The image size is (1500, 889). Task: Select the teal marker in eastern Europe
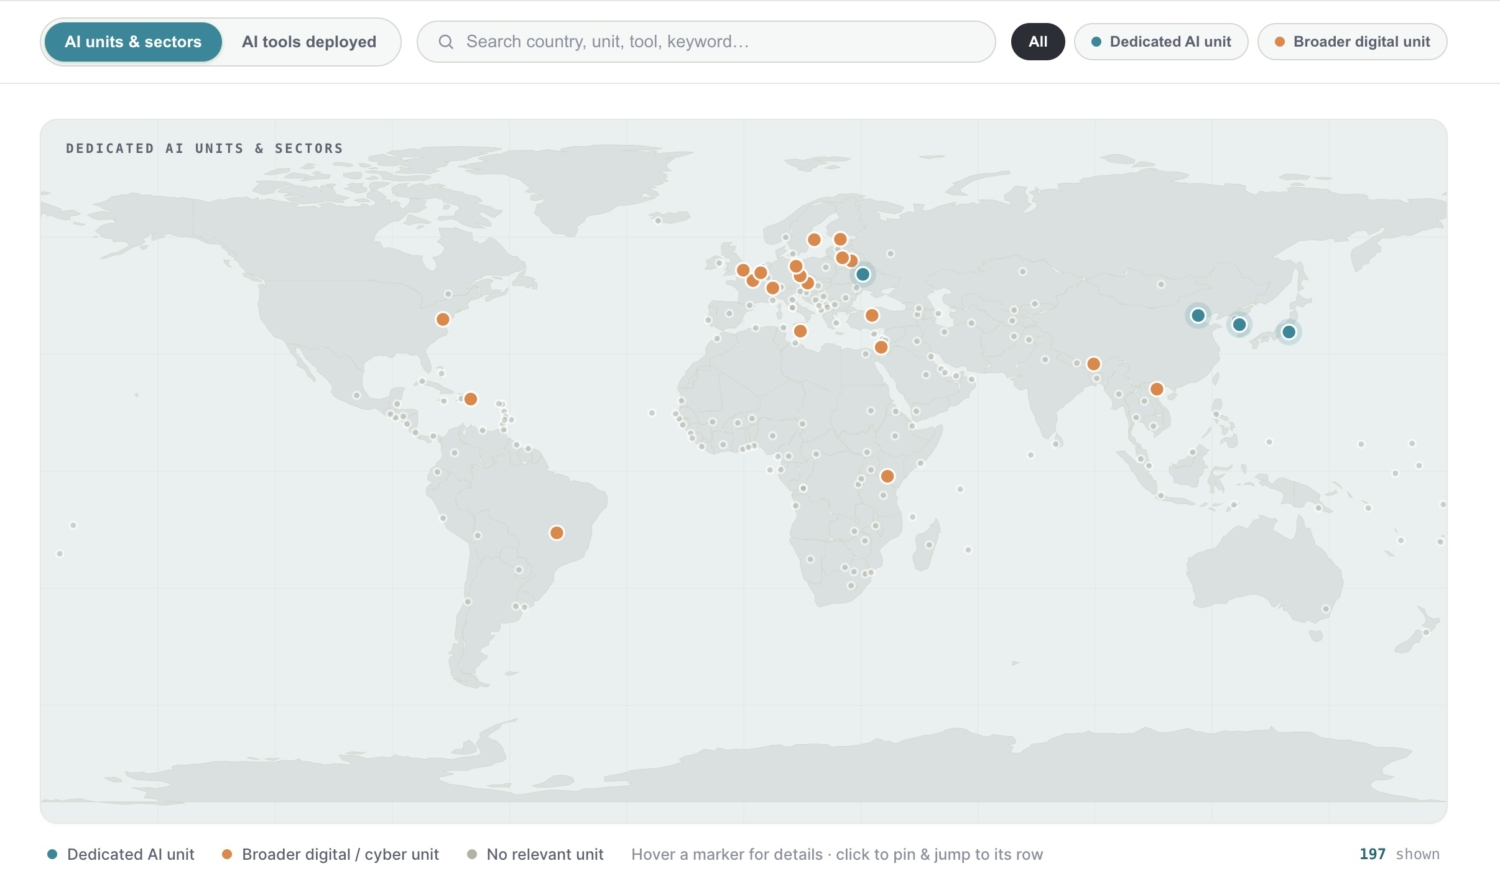pos(863,274)
